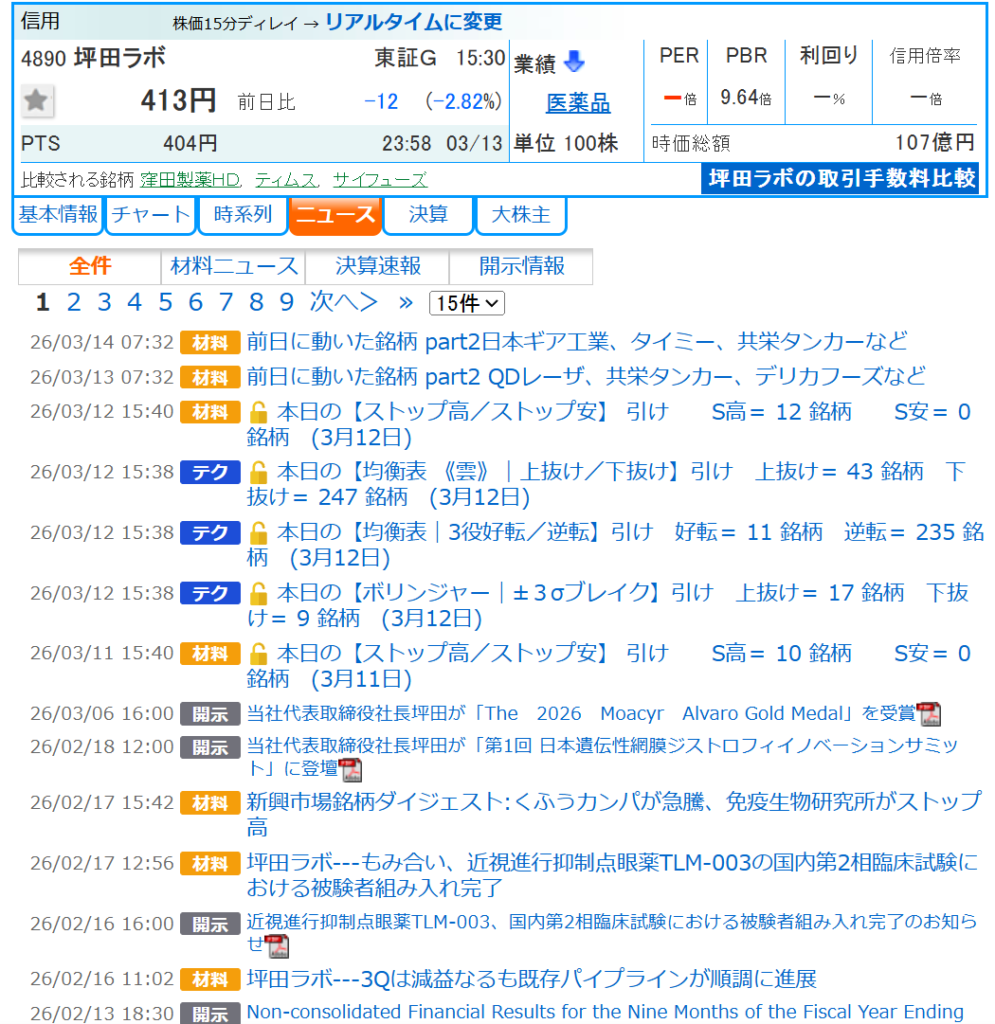The height and width of the screenshot is (1024, 995).
Task: Open PDF icon for Moacyr Alvaro Gold Medal disclosure
Action: pos(929,714)
